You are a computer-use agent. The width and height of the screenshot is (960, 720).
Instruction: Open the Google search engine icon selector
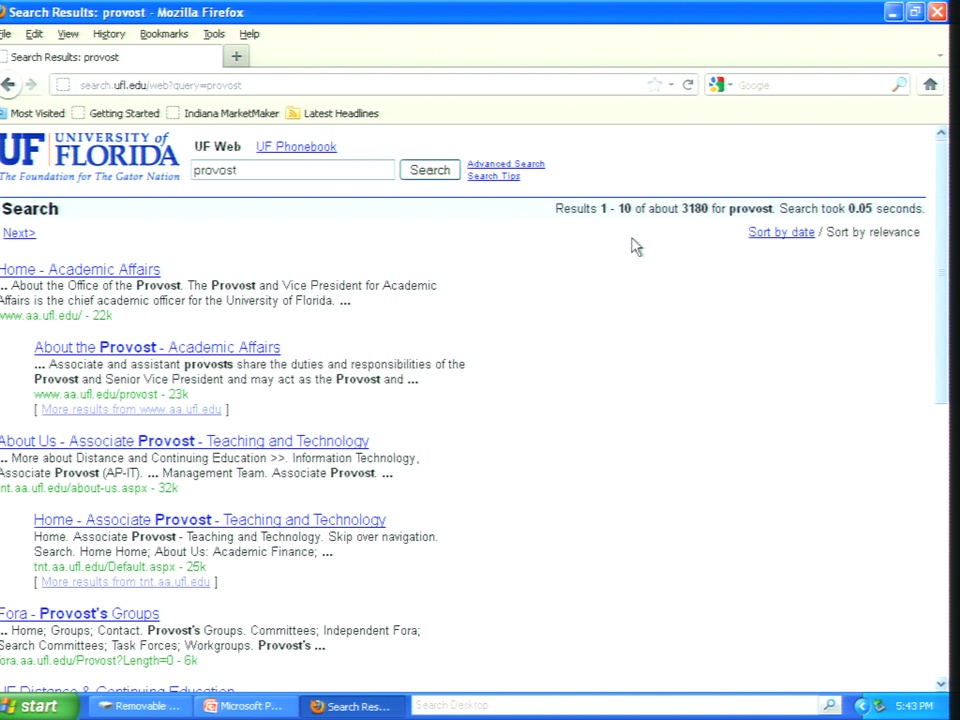(x=720, y=85)
